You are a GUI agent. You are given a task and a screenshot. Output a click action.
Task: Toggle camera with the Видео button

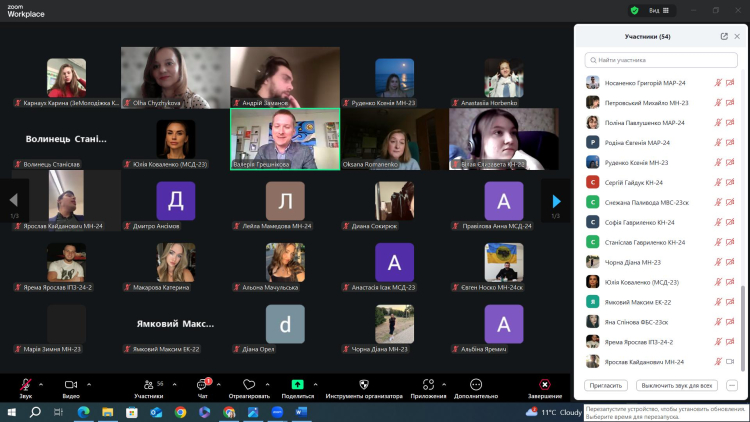pyautogui.click(x=71, y=385)
